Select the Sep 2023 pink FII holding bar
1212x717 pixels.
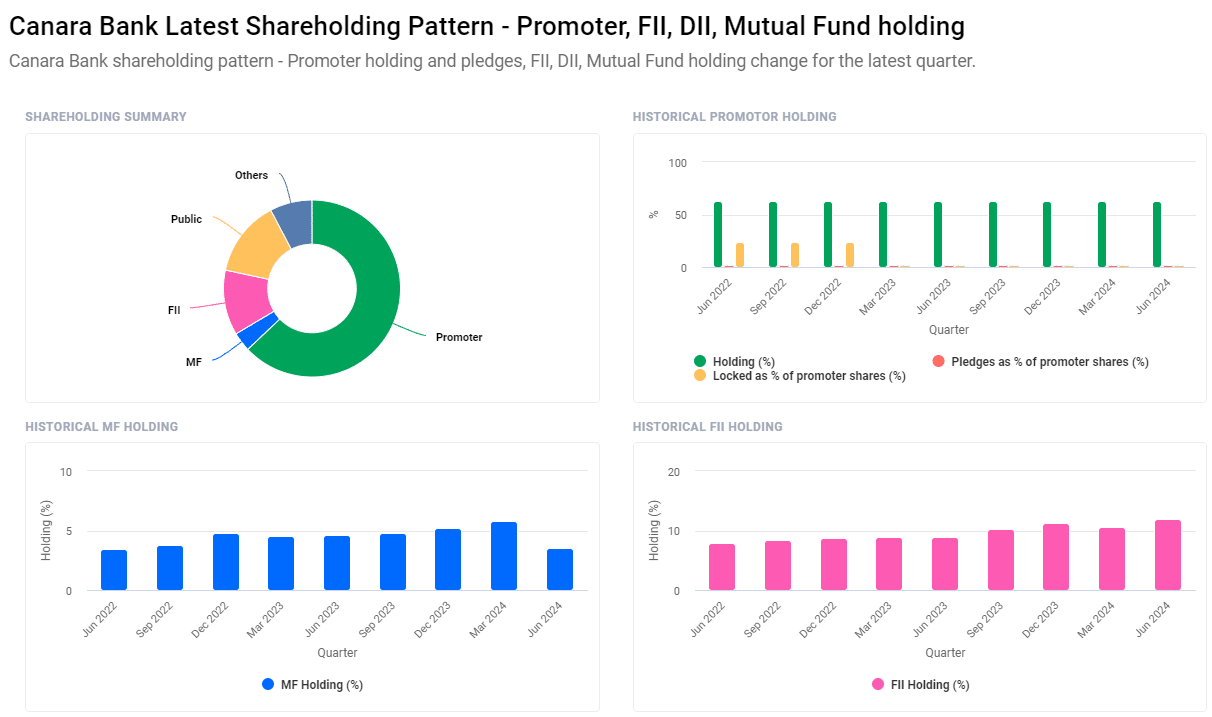click(1001, 560)
